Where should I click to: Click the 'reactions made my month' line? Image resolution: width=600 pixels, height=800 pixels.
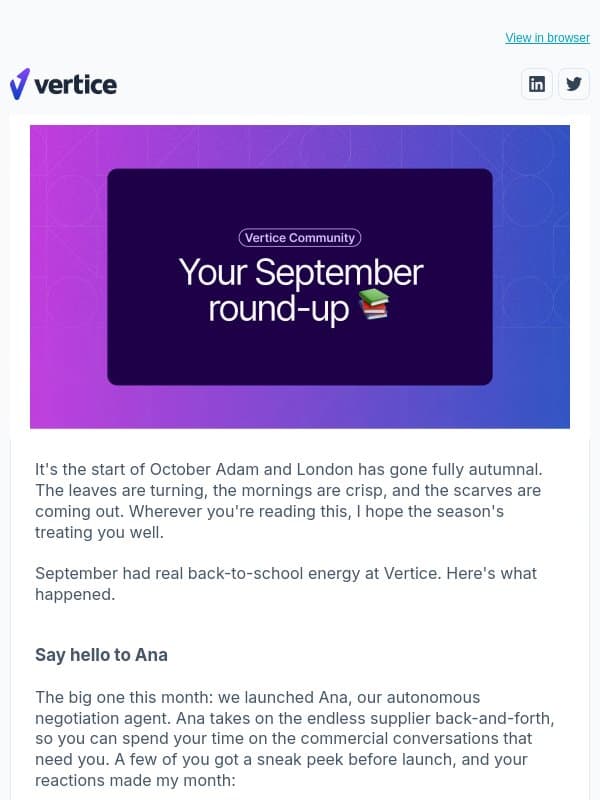[135, 781]
